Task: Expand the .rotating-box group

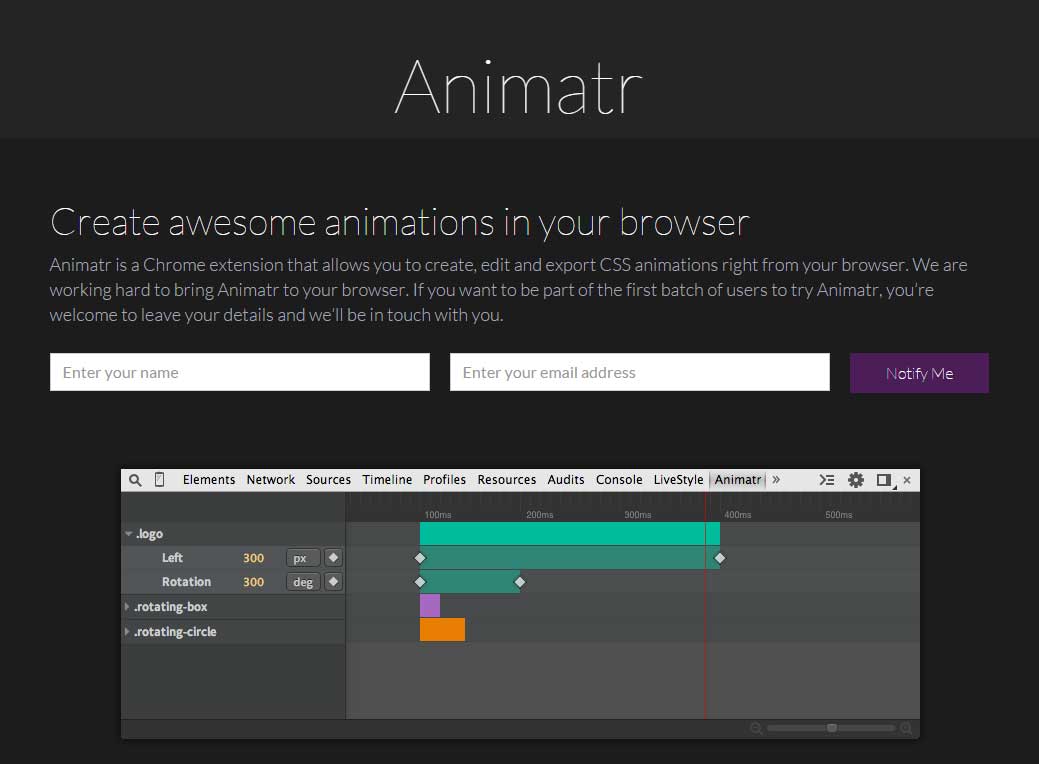Action: 127,606
